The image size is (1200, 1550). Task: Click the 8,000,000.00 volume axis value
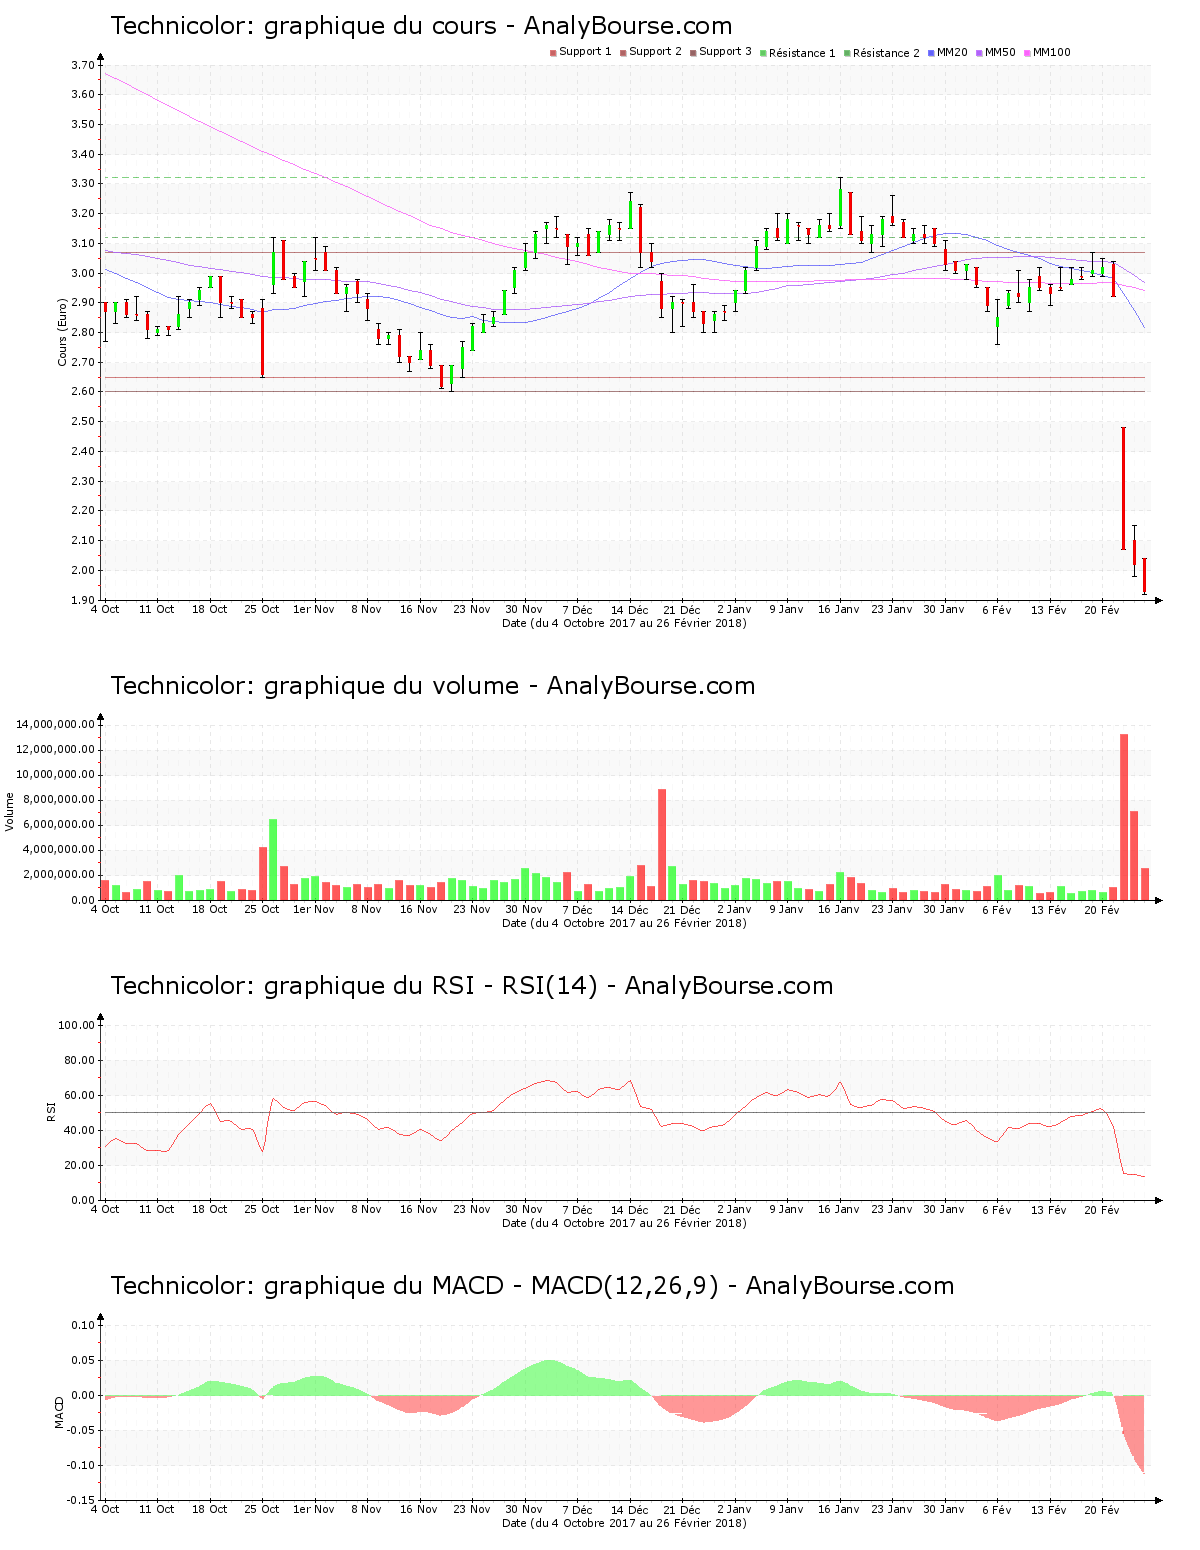(x=59, y=800)
